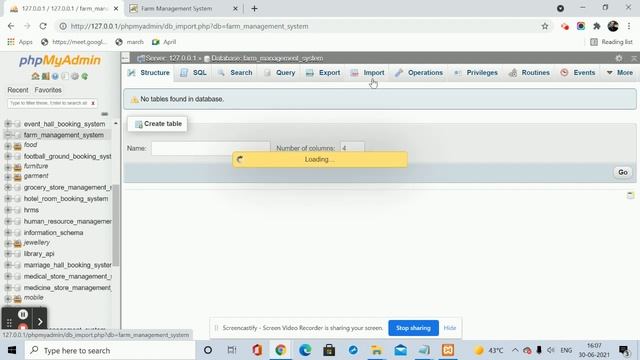Click the red recorder extension icon
Viewport: 640px width, 360px height.
(x=565, y=26)
